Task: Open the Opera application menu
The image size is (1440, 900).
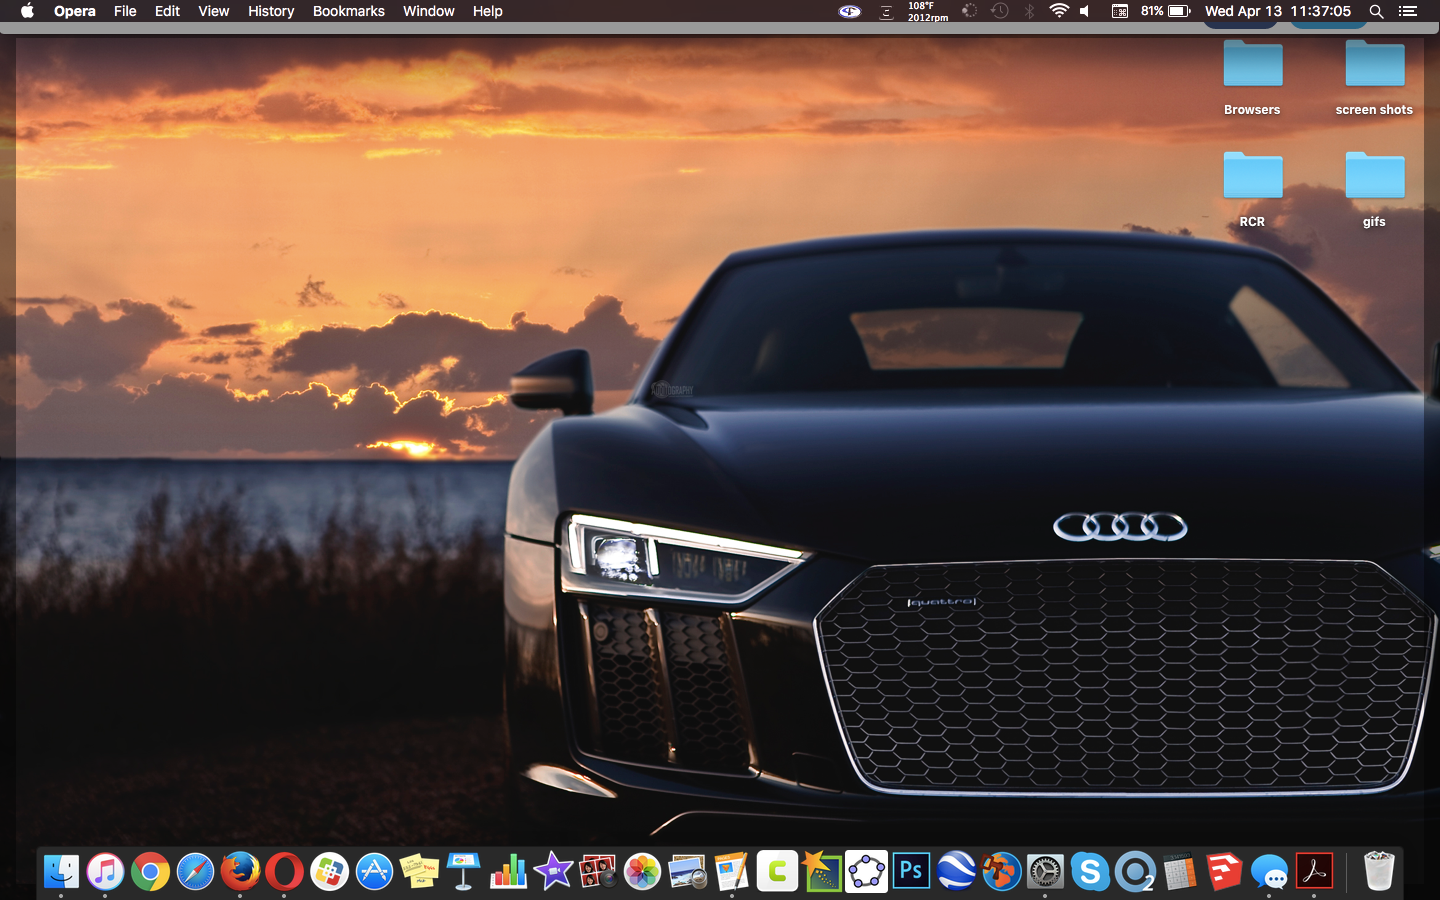Action: [x=75, y=11]
